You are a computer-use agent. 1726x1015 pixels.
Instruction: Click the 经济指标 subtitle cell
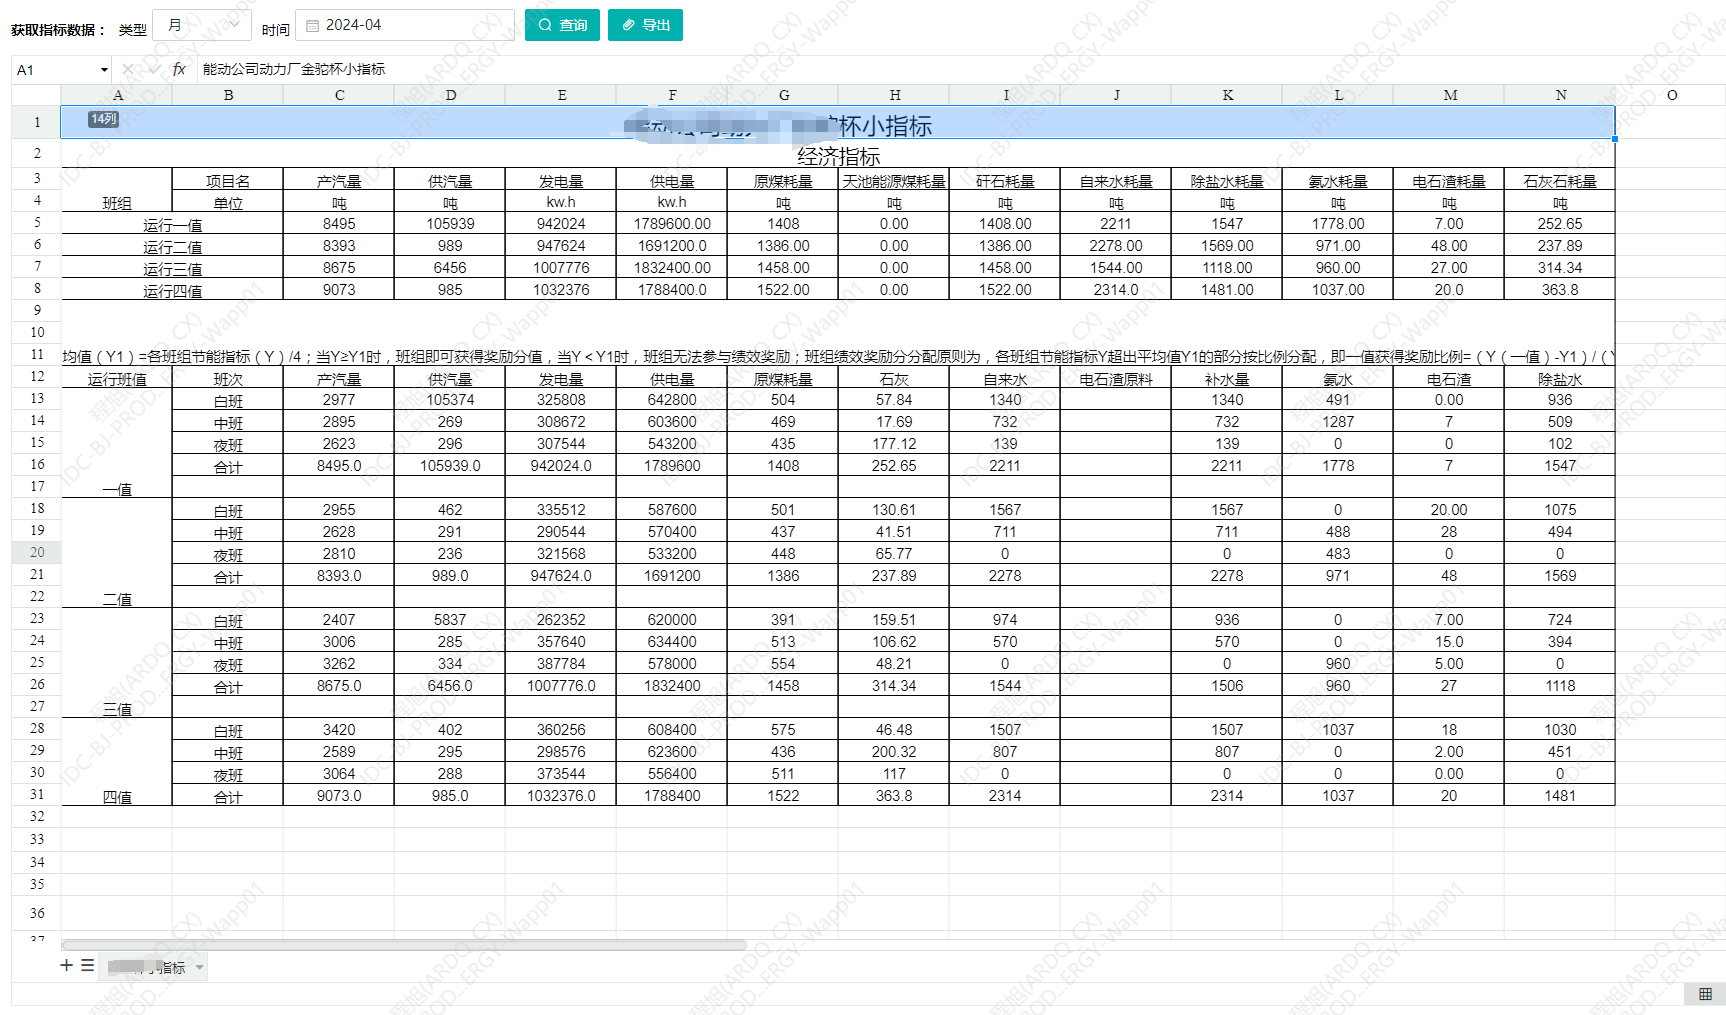pos(838,156)
